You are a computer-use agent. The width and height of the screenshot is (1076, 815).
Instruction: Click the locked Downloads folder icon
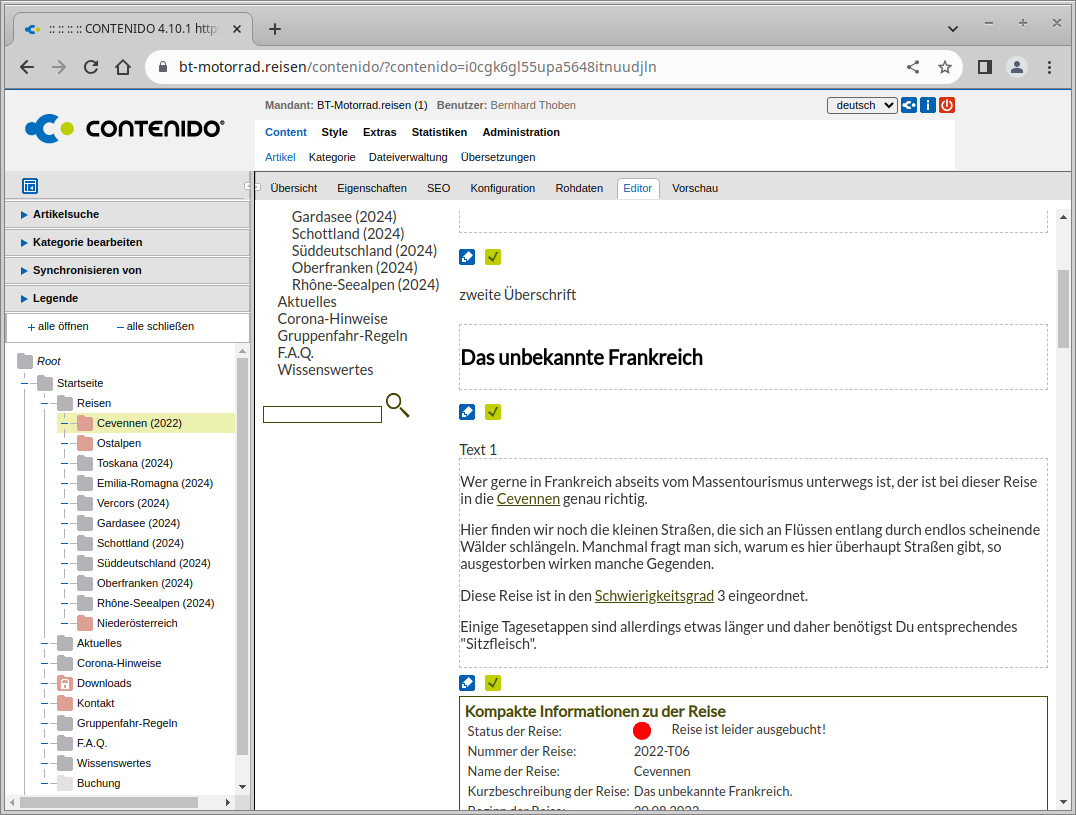click(x=65, y=683)
